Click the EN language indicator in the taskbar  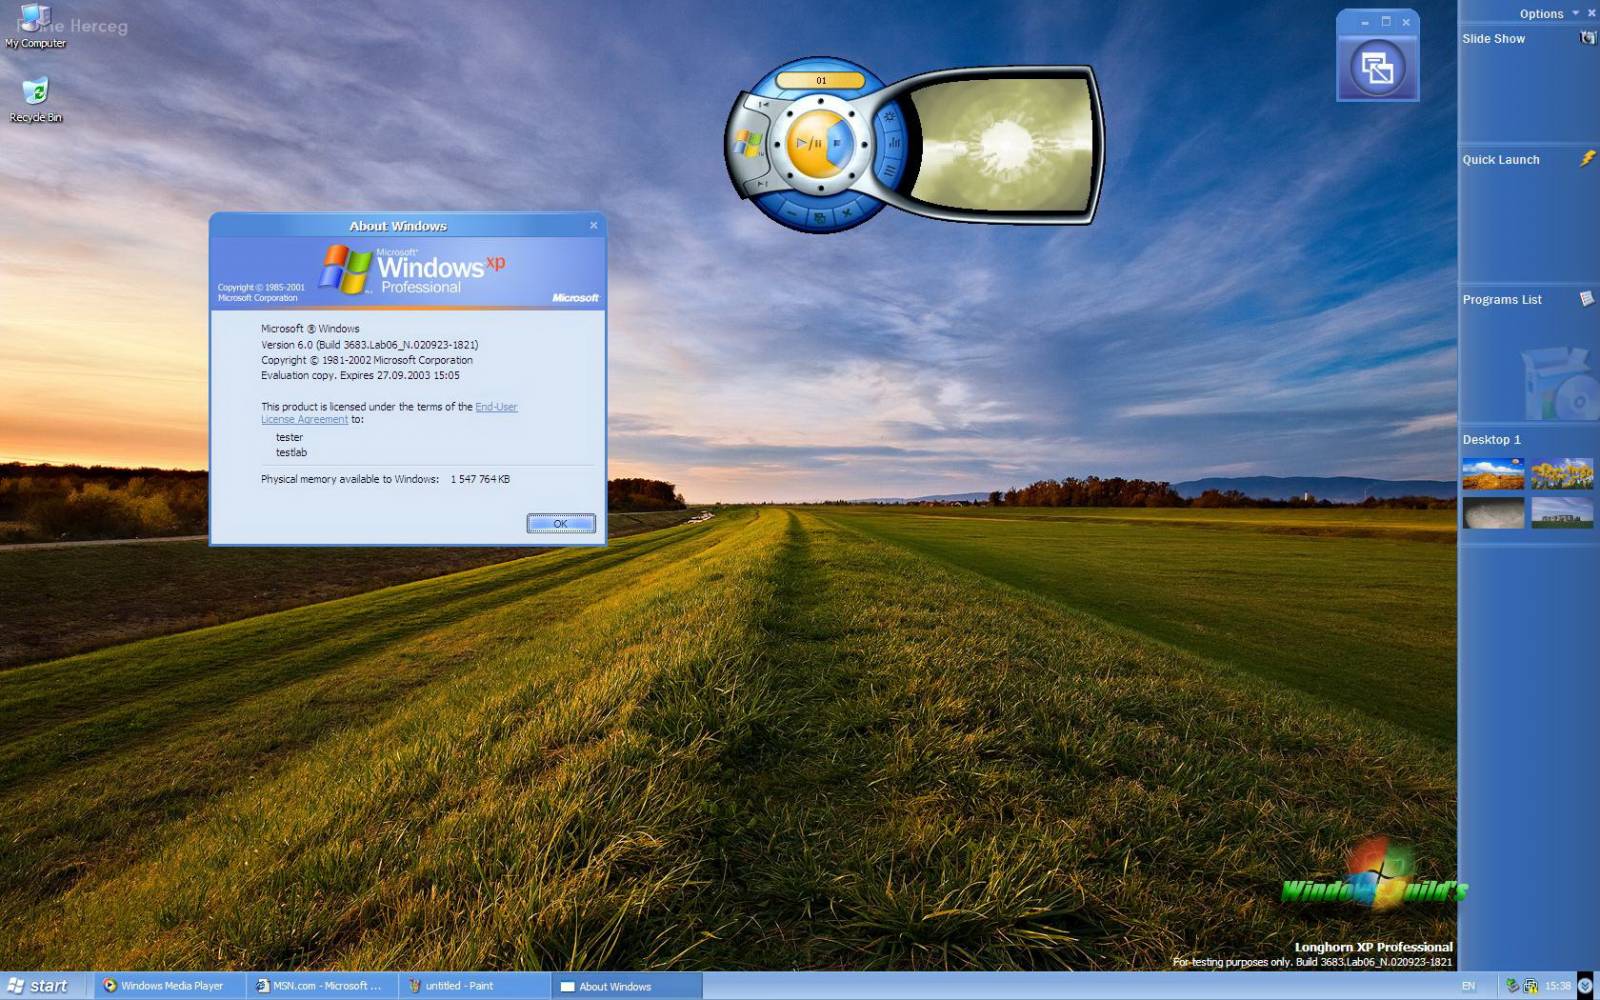click(x=1468, y=986)
